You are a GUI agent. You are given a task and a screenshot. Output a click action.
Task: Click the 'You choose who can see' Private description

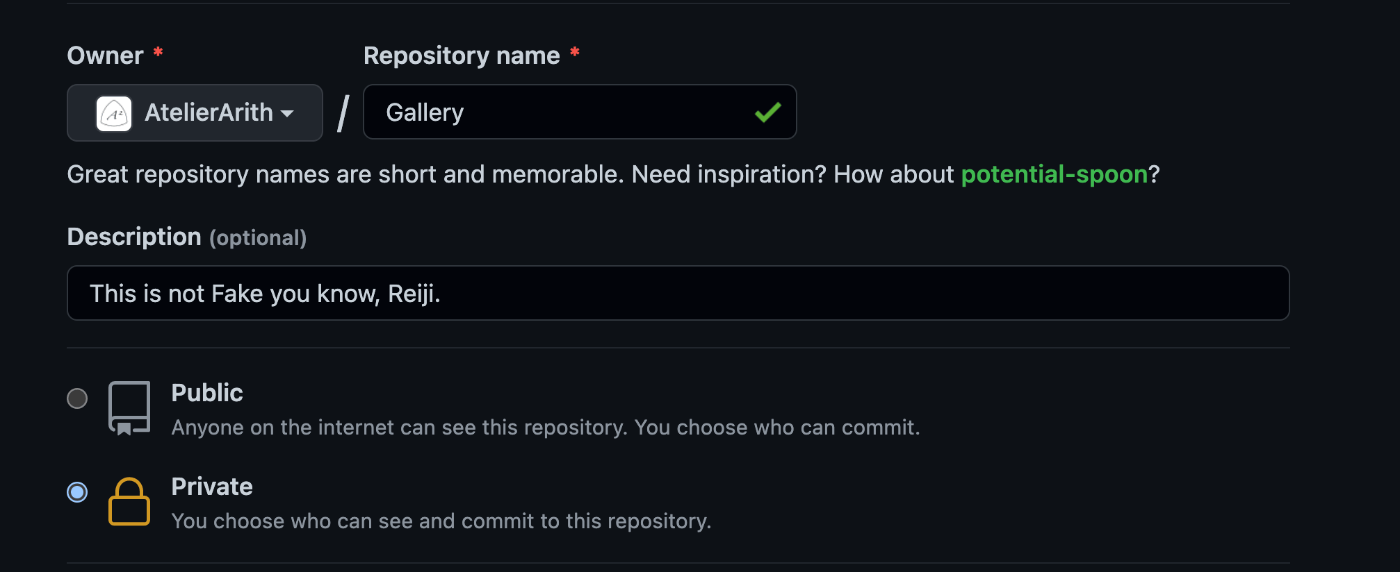pos(441,521)
